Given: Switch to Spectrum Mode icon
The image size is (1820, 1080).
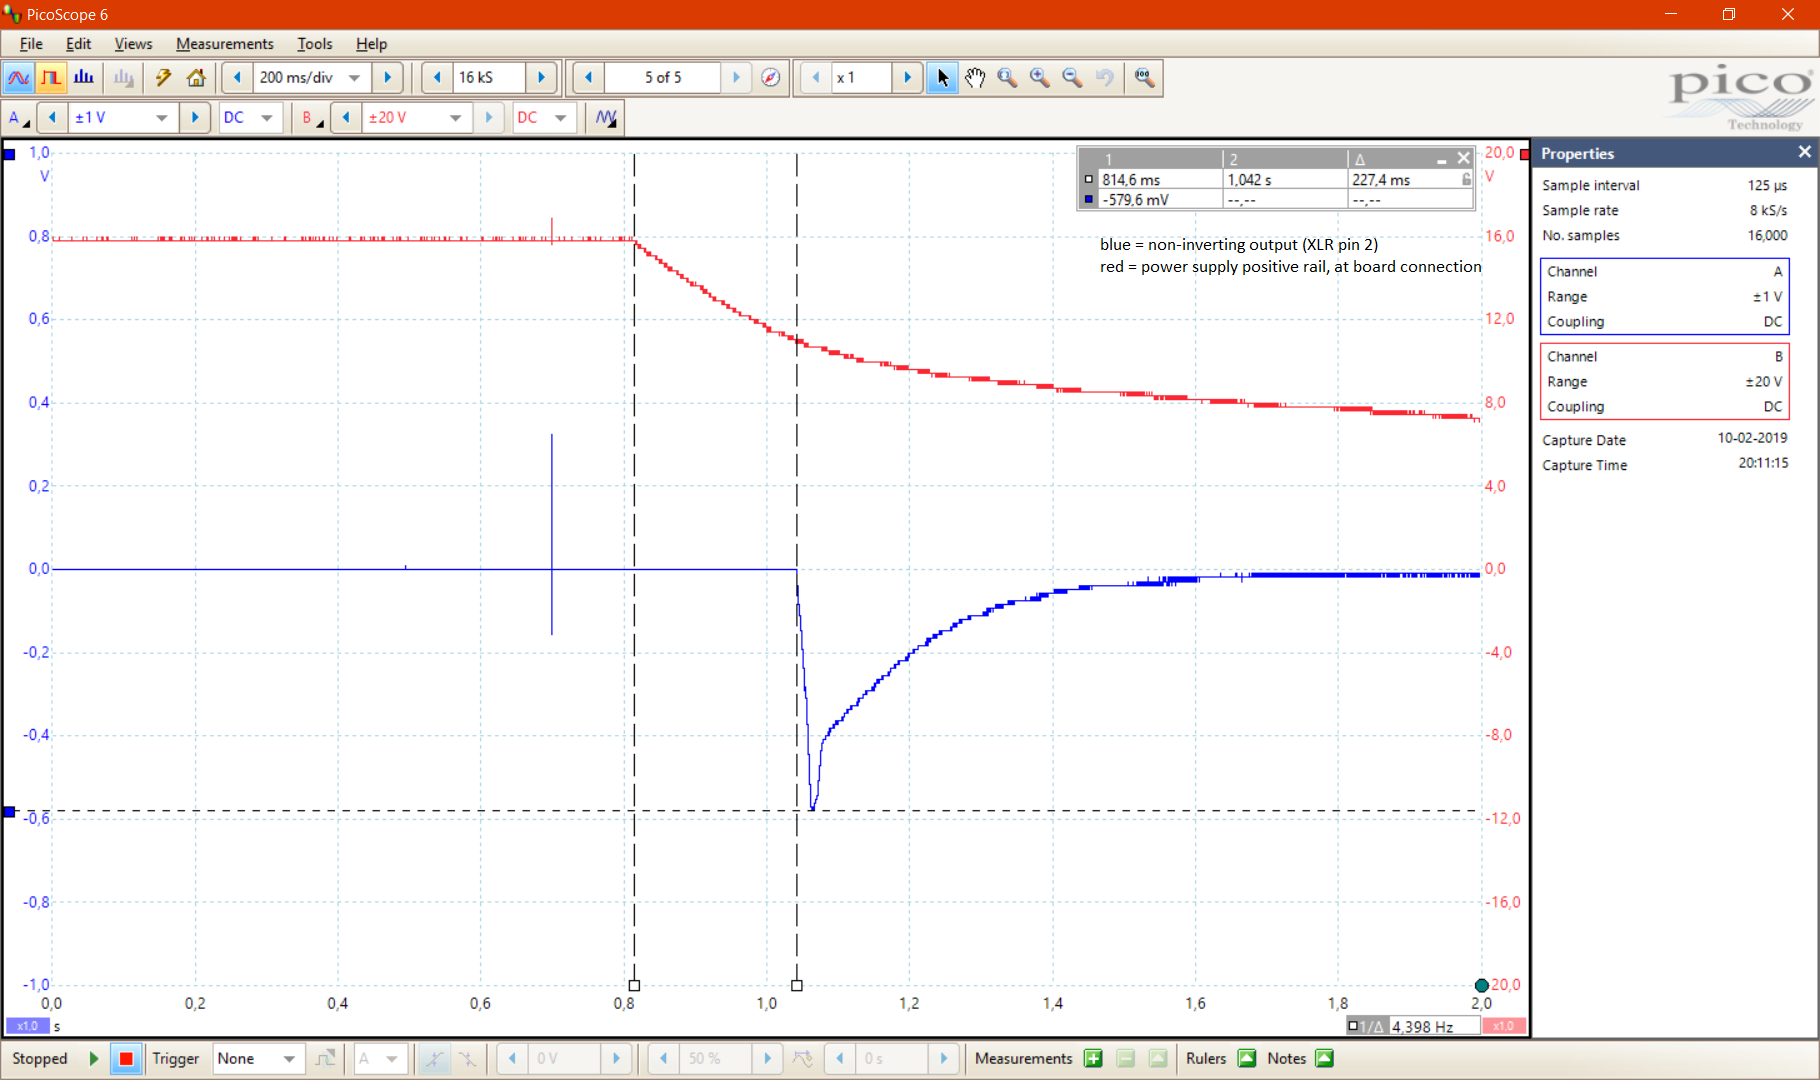Looking at the screenshot, I should (x=84, y=77).
